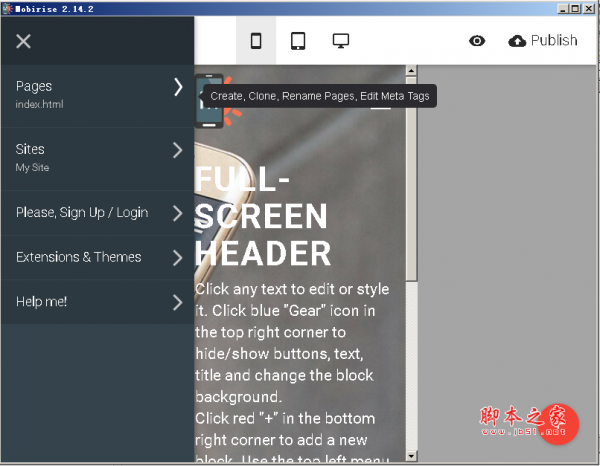Viewport: 600px width, 466px height.
Task: Click the Publish text label
Action: click(554, 41)
